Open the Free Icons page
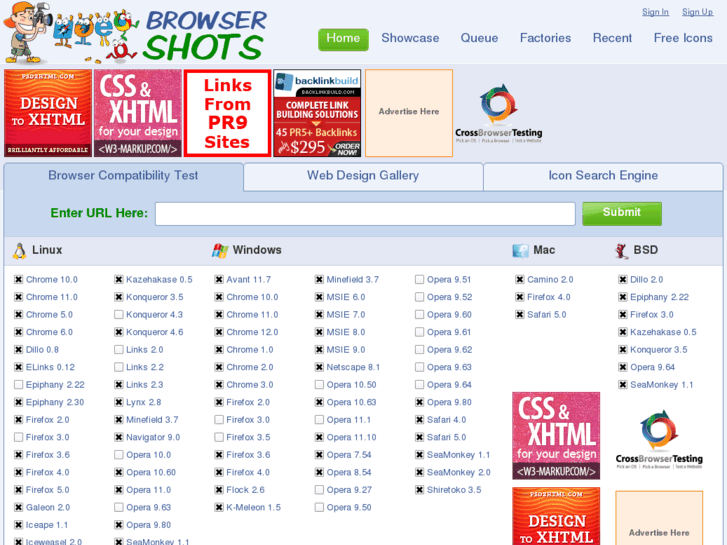Image resolution: width=727 pixels, height=545 pixels. click(x=683, y=38)
